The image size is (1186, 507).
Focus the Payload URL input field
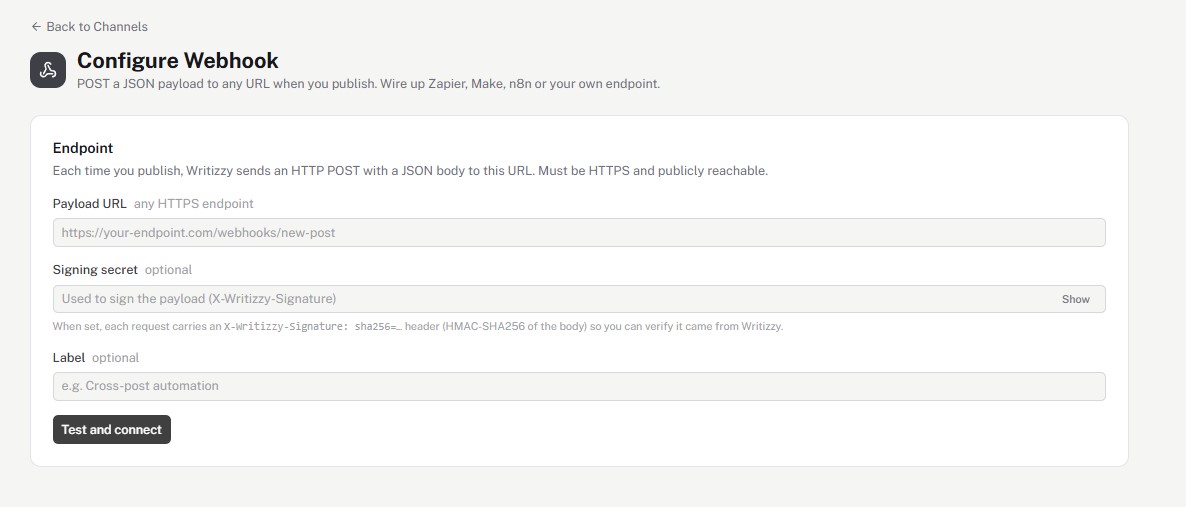pyautogui.click(x=579, y=232)
